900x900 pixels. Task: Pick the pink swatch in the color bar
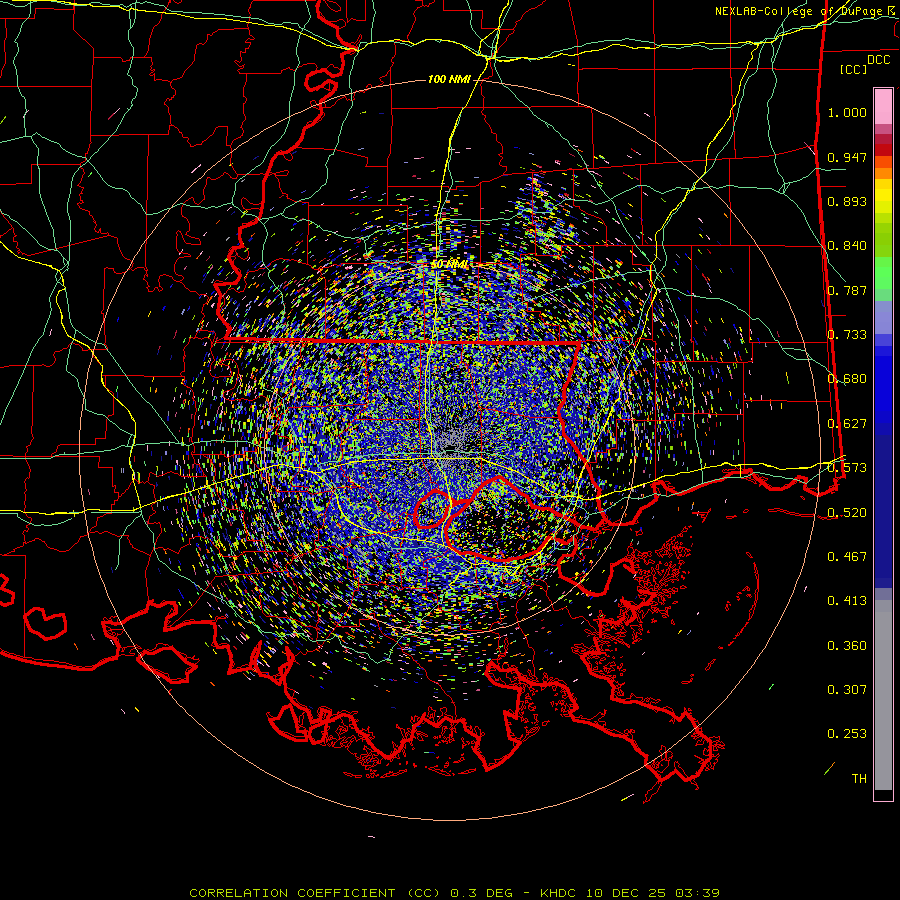[x=883, y=106]
